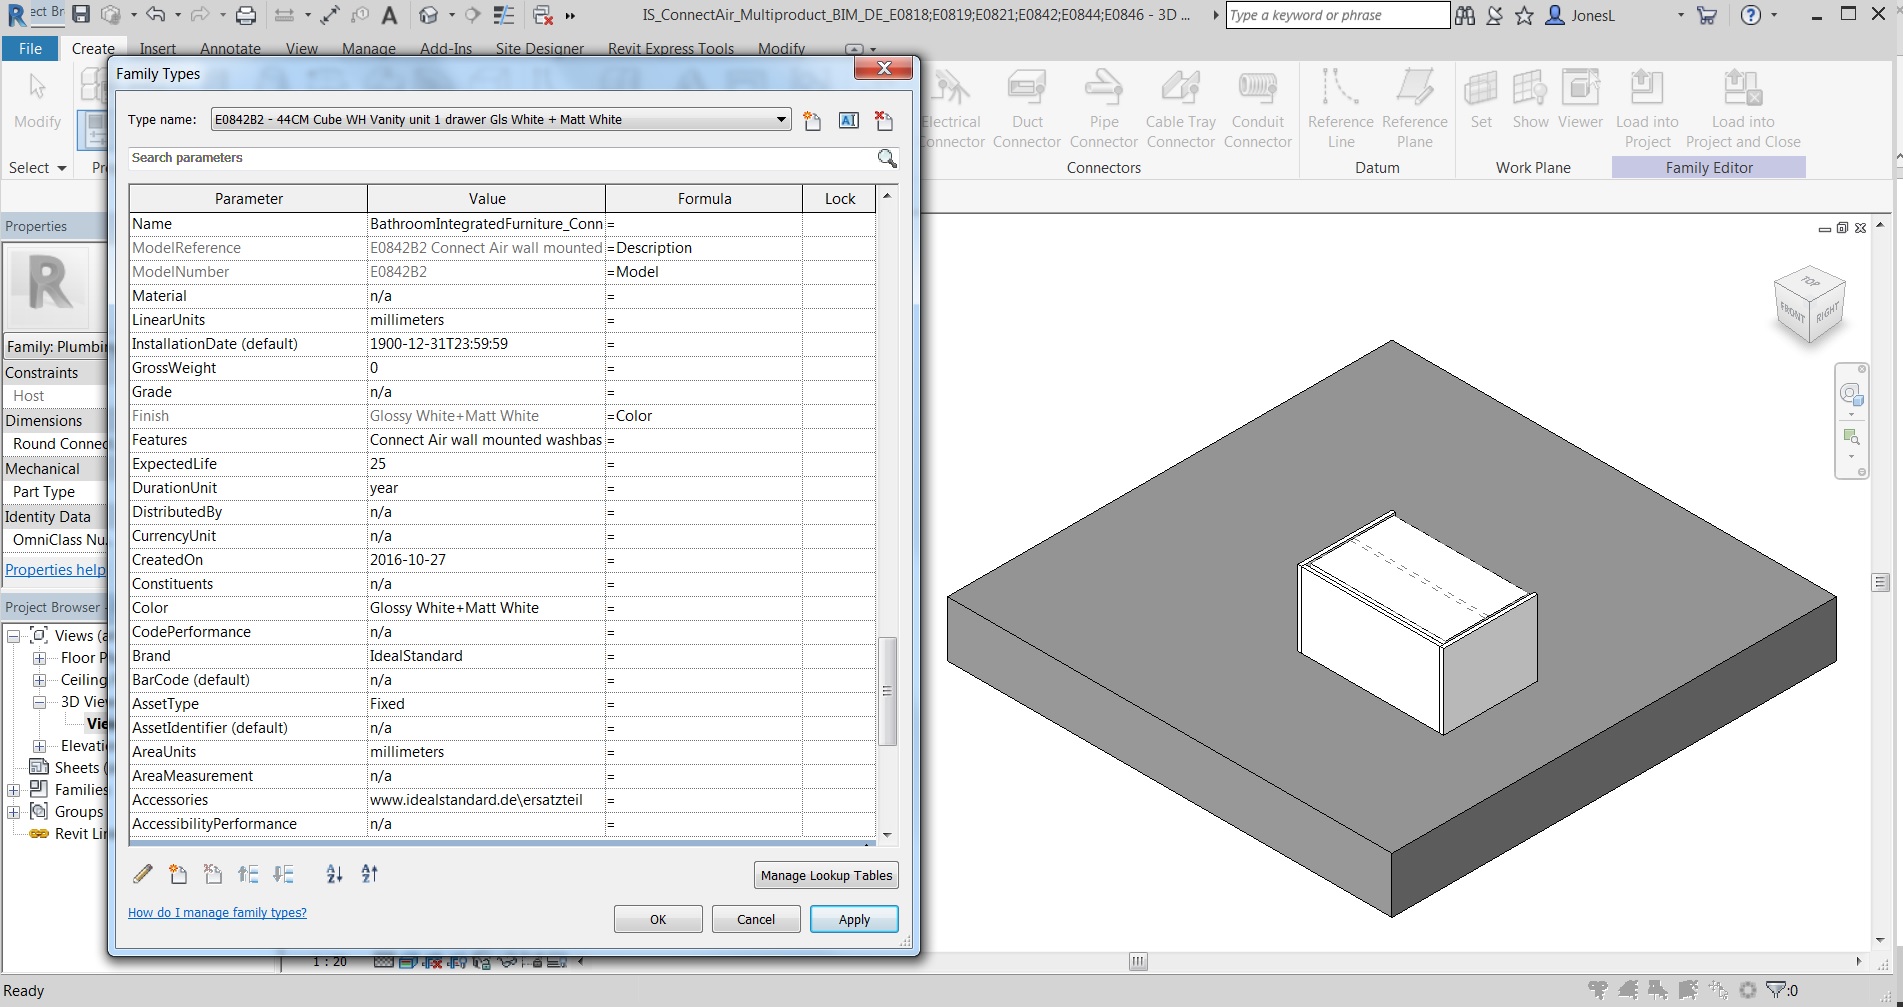Expand the Groups node in Project Browser
Screen dimensions: 1903x1007
pyautogui.click(x=14, y=812)
